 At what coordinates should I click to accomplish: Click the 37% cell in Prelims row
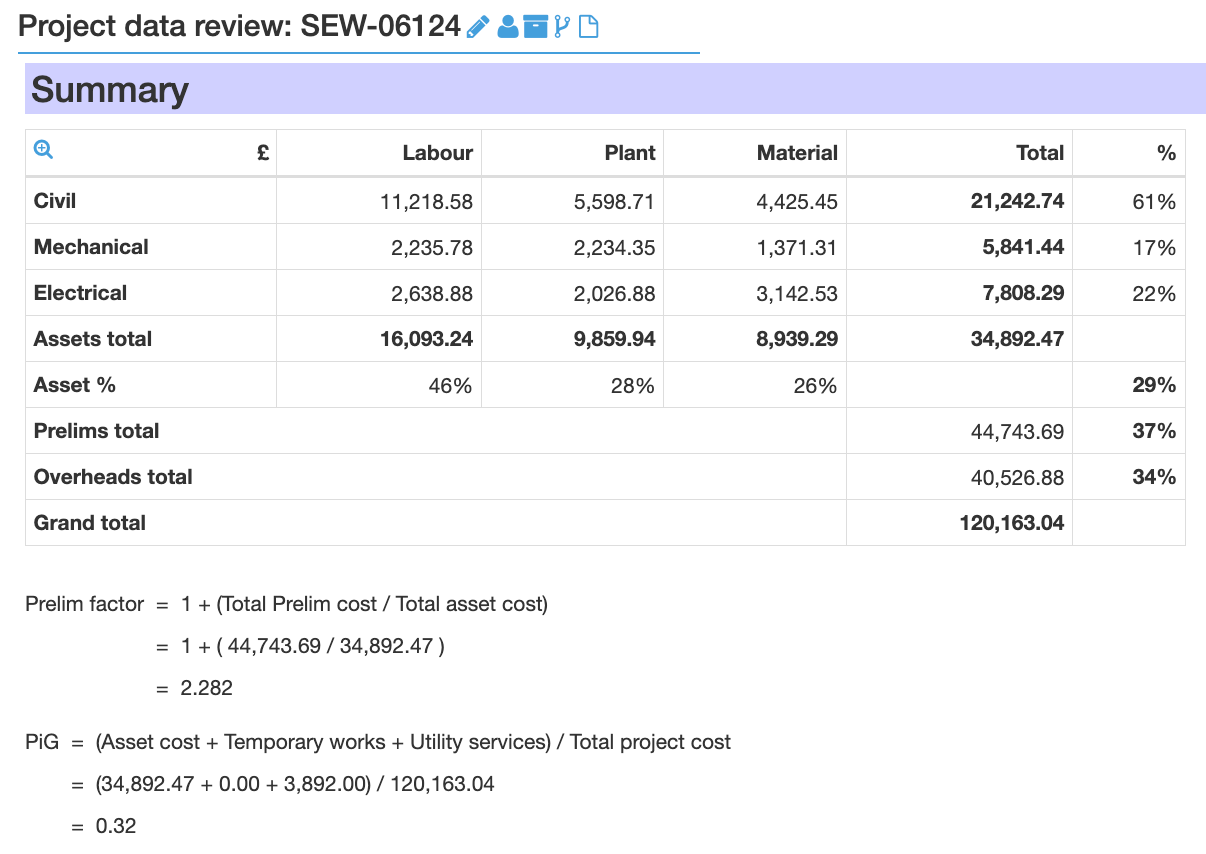(1154, 431)
